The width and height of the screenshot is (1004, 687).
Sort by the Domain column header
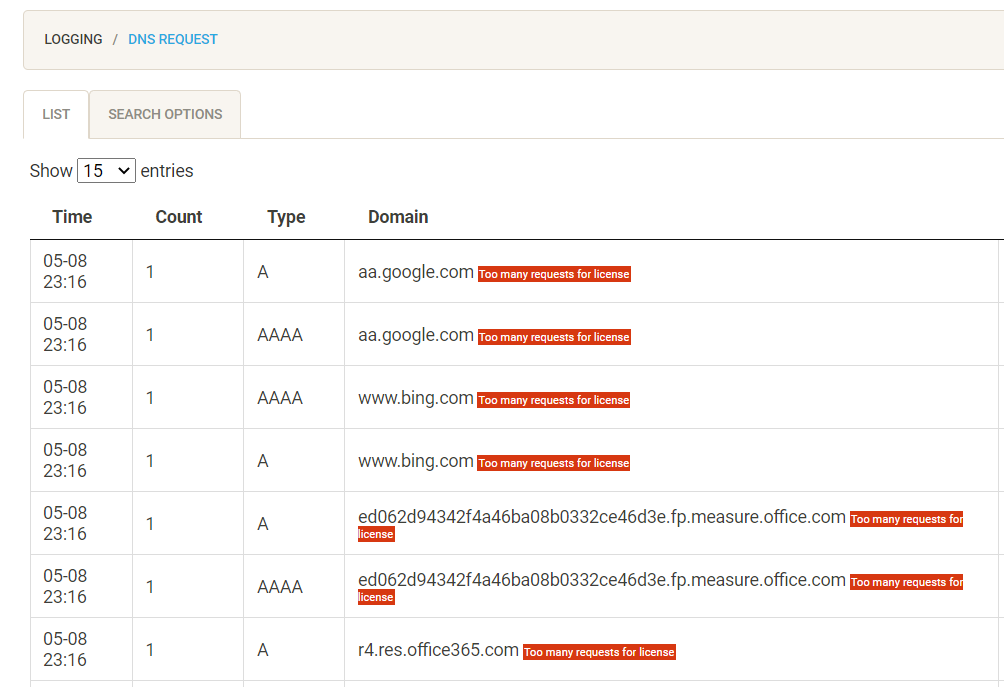tap(398, 217)
